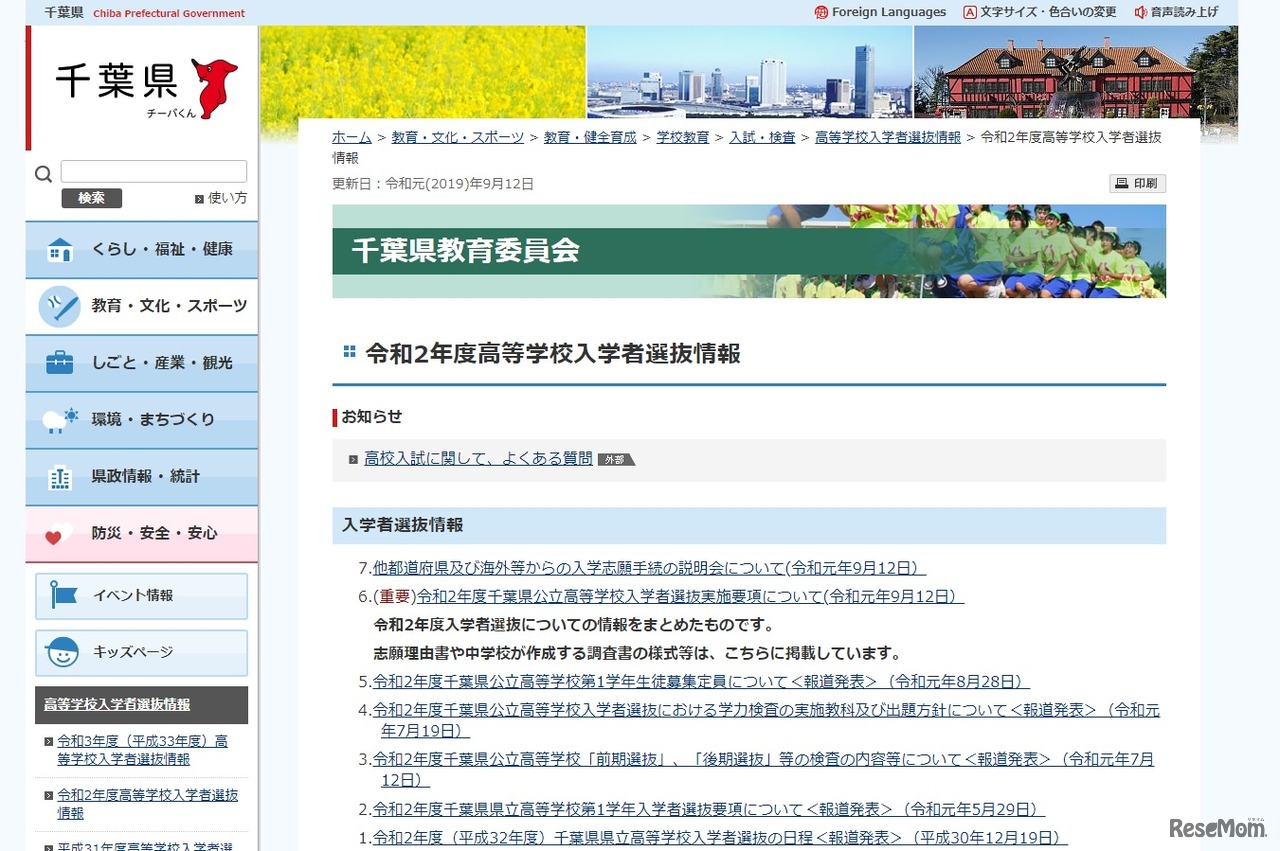Click the search text input field
The width and height of the screenshot is (1280, 851).
click(x=153, y=172)
